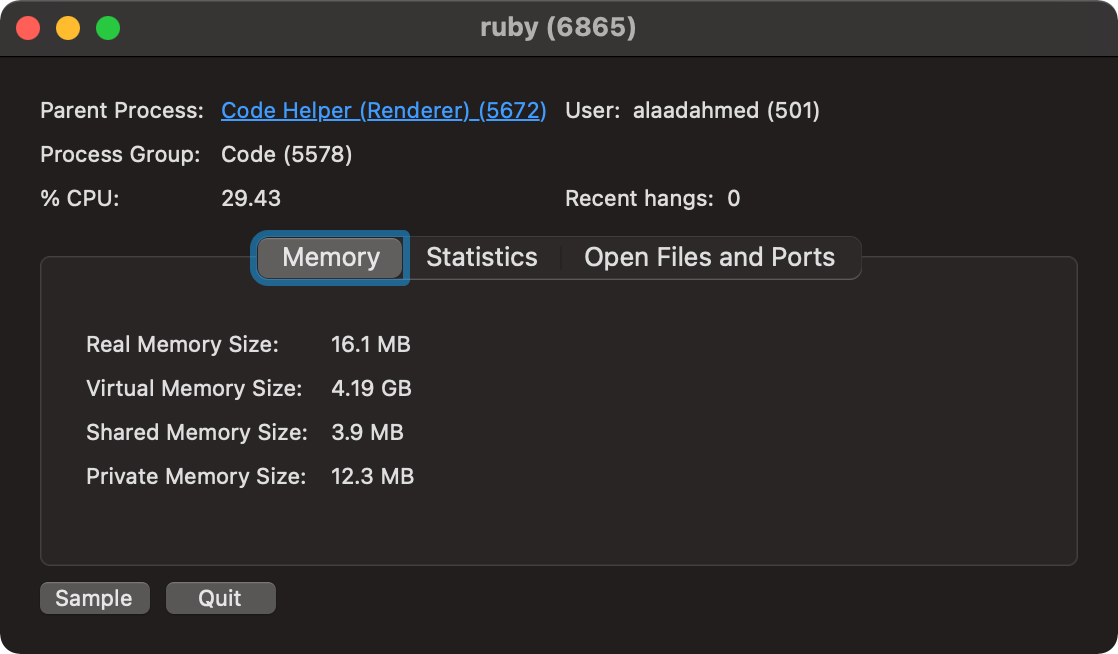
Task: Minimize the window with the yellow button
Action: tap(67, 27)
